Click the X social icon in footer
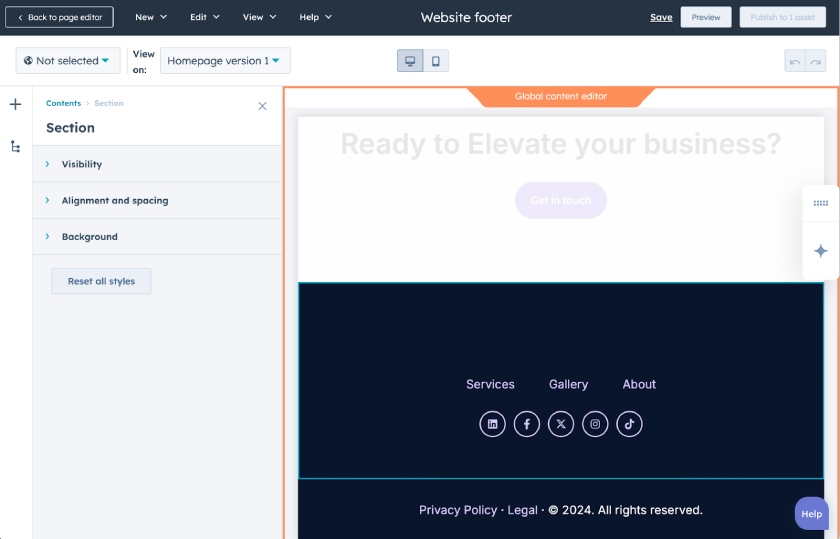 (561, 424)
